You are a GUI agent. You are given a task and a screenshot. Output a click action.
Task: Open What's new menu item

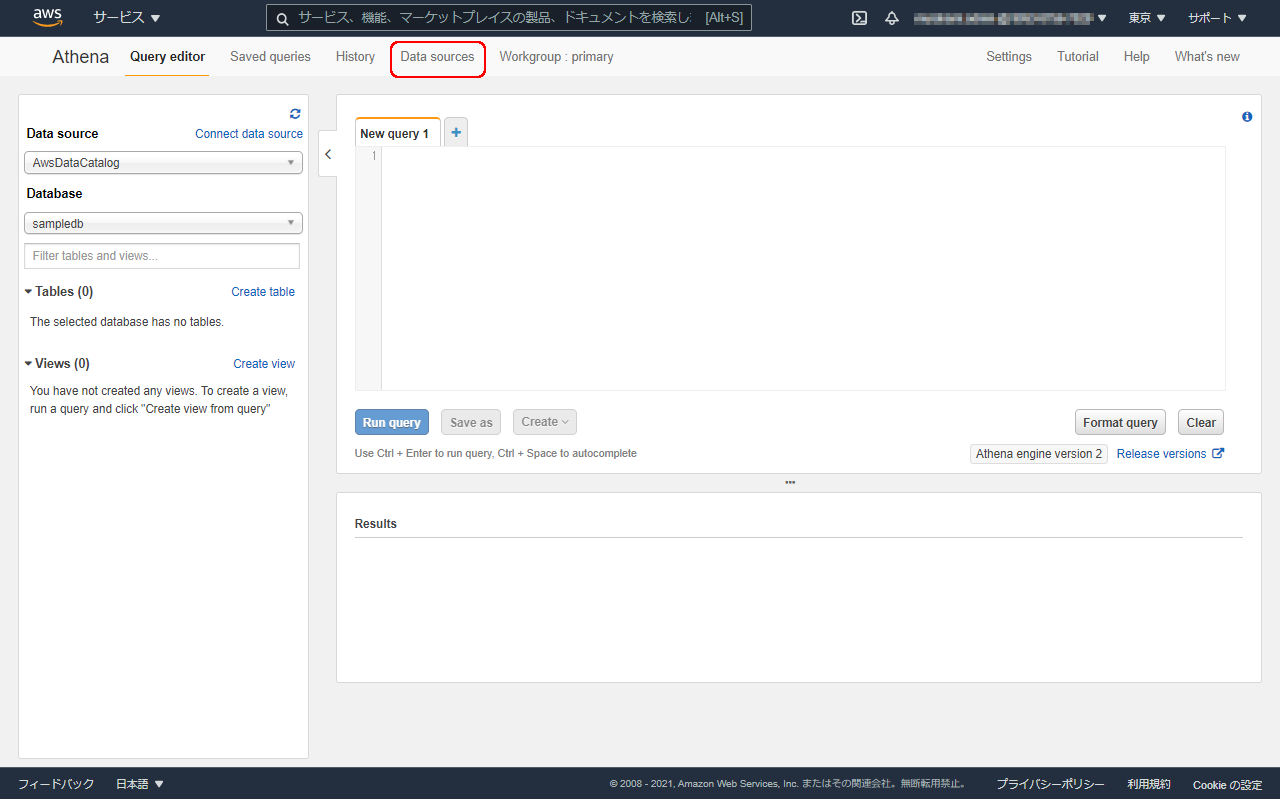(x=1207, y=57)
